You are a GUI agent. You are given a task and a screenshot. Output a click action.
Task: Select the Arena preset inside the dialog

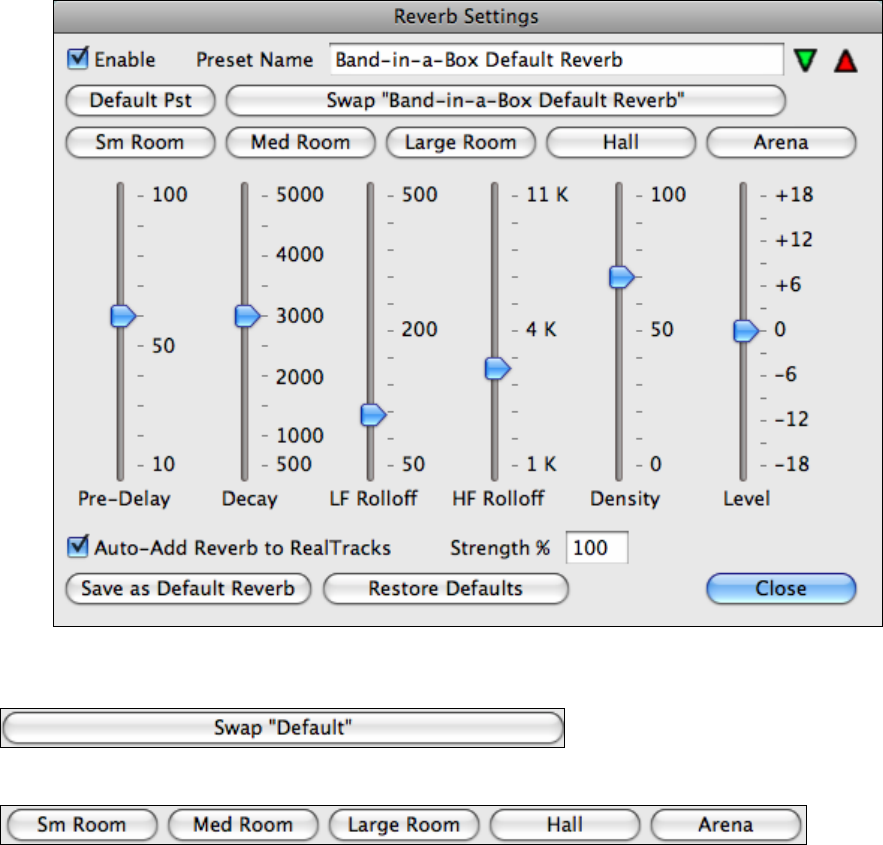coord(781,142)
